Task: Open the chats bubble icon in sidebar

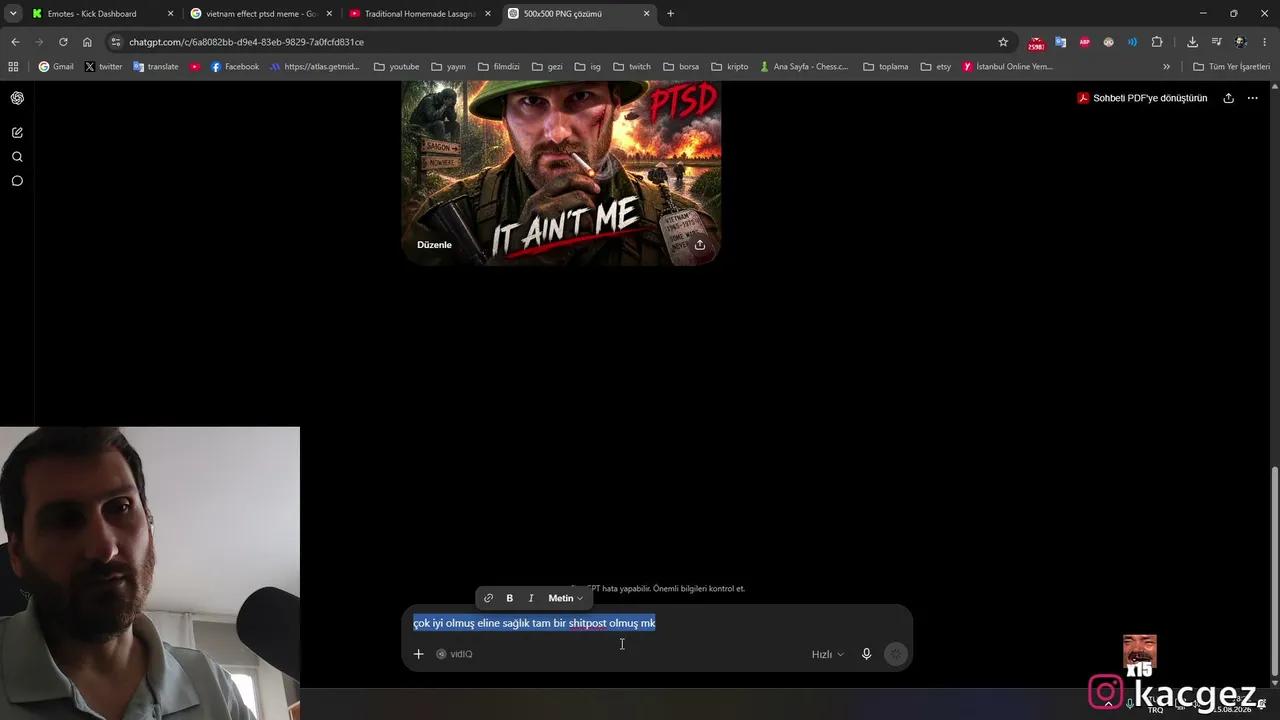Action: click(17, 181)
